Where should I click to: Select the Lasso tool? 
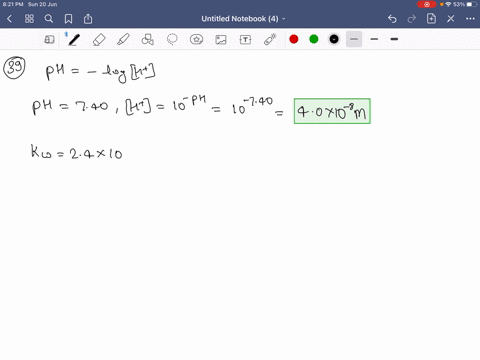tap(172, 40)
